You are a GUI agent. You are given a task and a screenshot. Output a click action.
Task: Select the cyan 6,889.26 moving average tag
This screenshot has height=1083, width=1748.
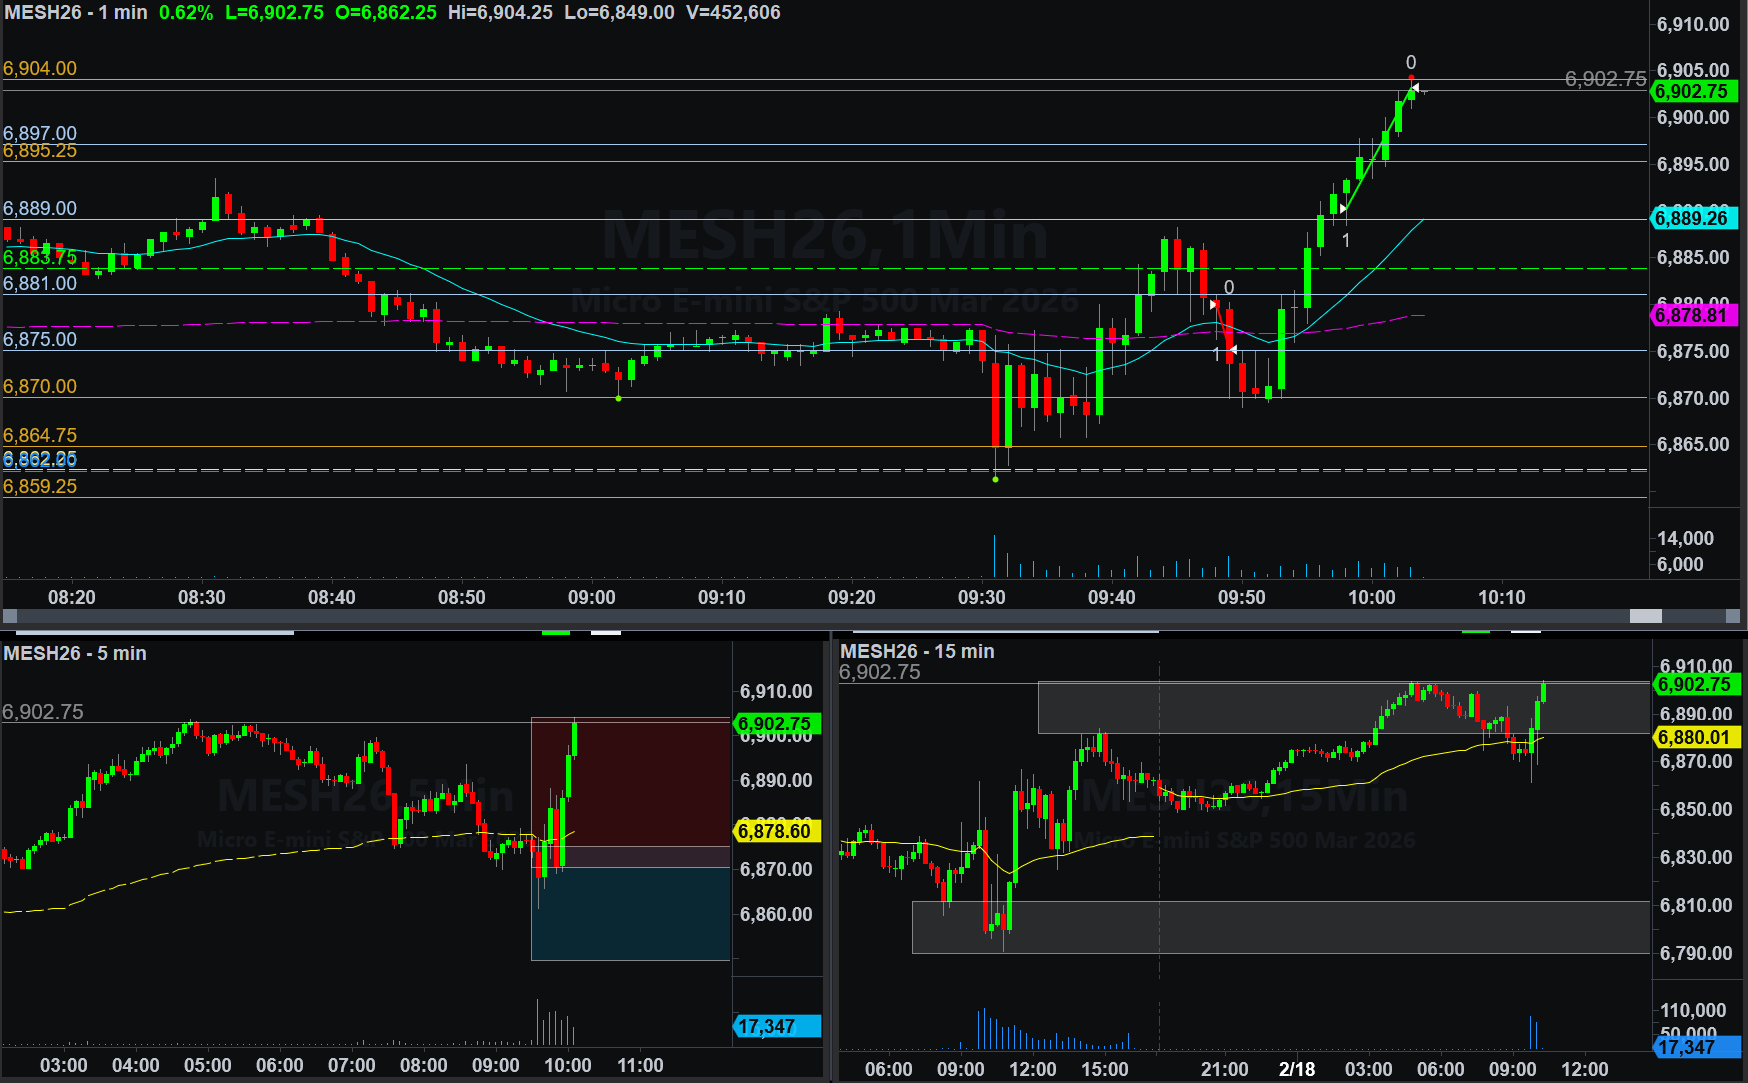(1694, 218)
